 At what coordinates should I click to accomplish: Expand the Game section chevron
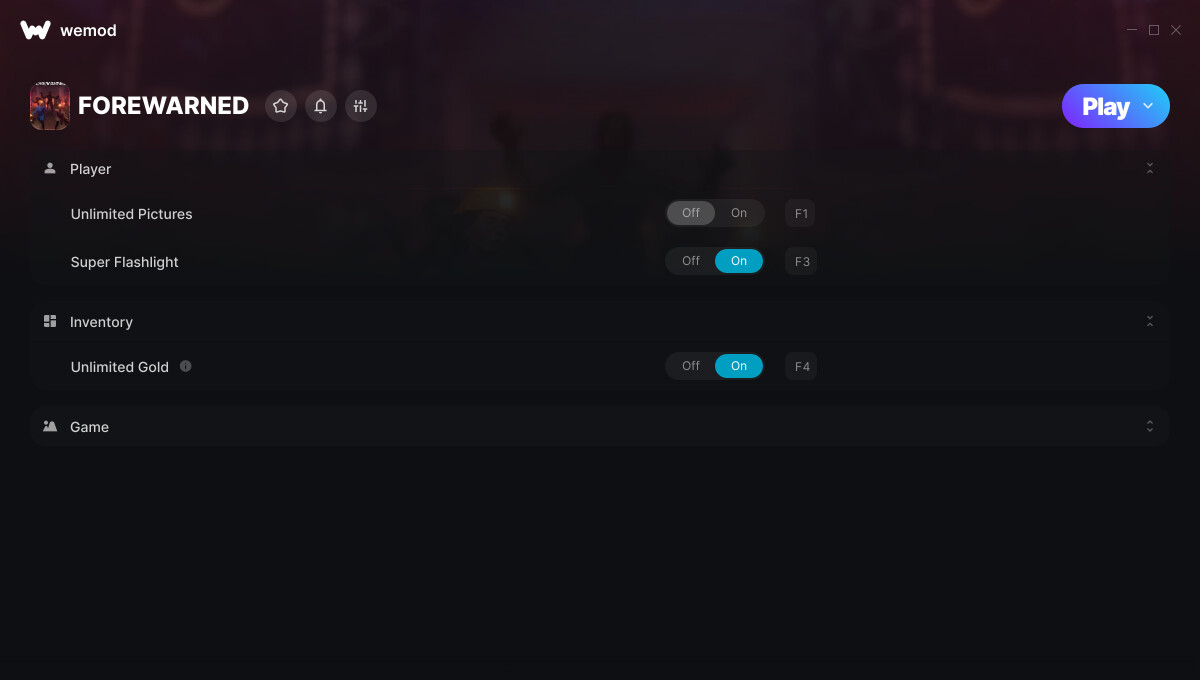click(1150, 426)
